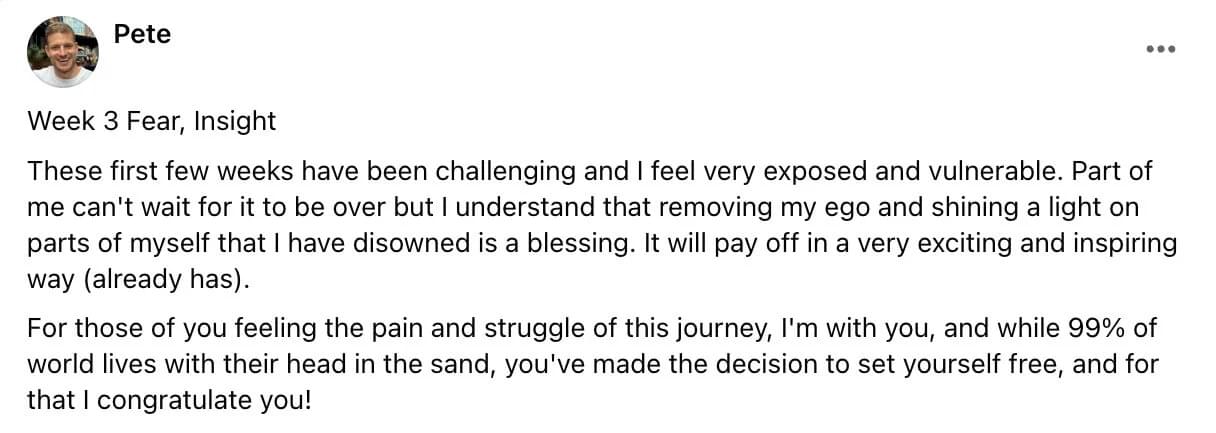The height and width of the screenshot is (433, 1216).
Task: Open Pete's profile via his name
Action: click(142, 34)
